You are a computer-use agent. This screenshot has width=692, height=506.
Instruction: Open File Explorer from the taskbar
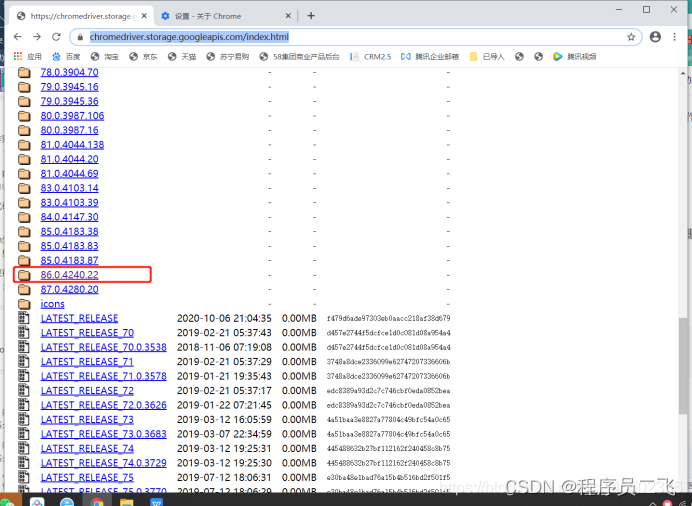coord(126,502)
